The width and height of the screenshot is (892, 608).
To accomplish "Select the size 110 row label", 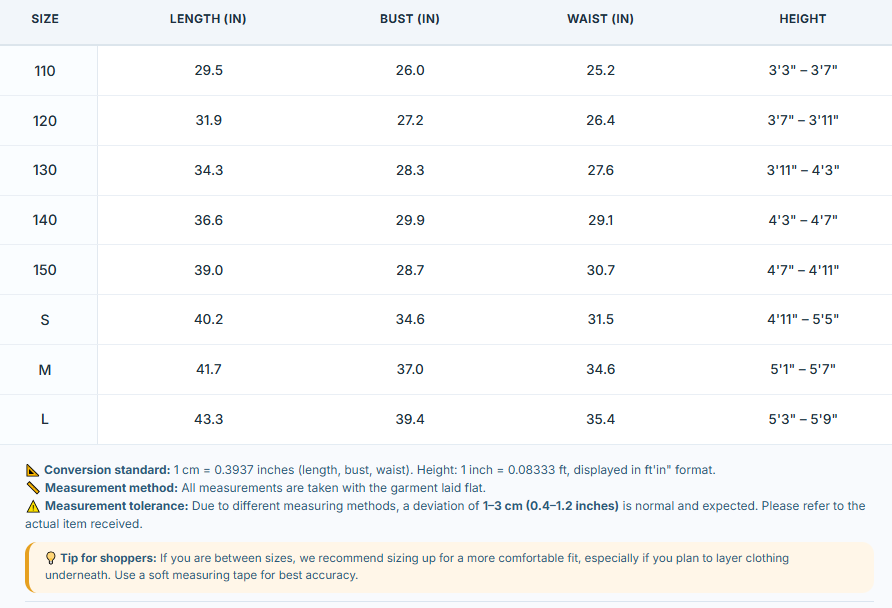I will [x=45, y=71].
